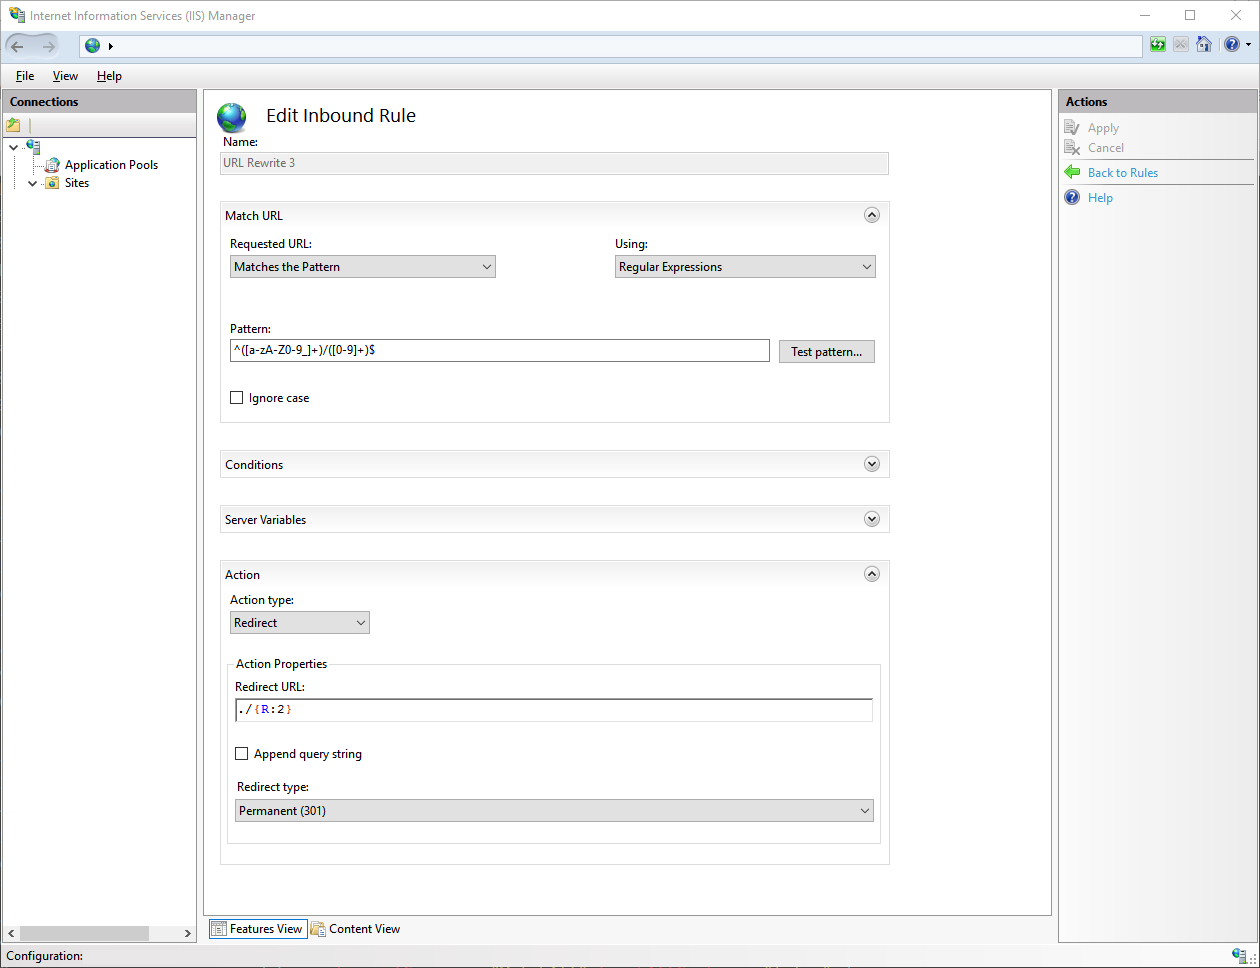Image resolution: width=1260 pixels, height=968 pixels.
Task: Open the Requested URL dropdown
Action: tap(363, 267)
